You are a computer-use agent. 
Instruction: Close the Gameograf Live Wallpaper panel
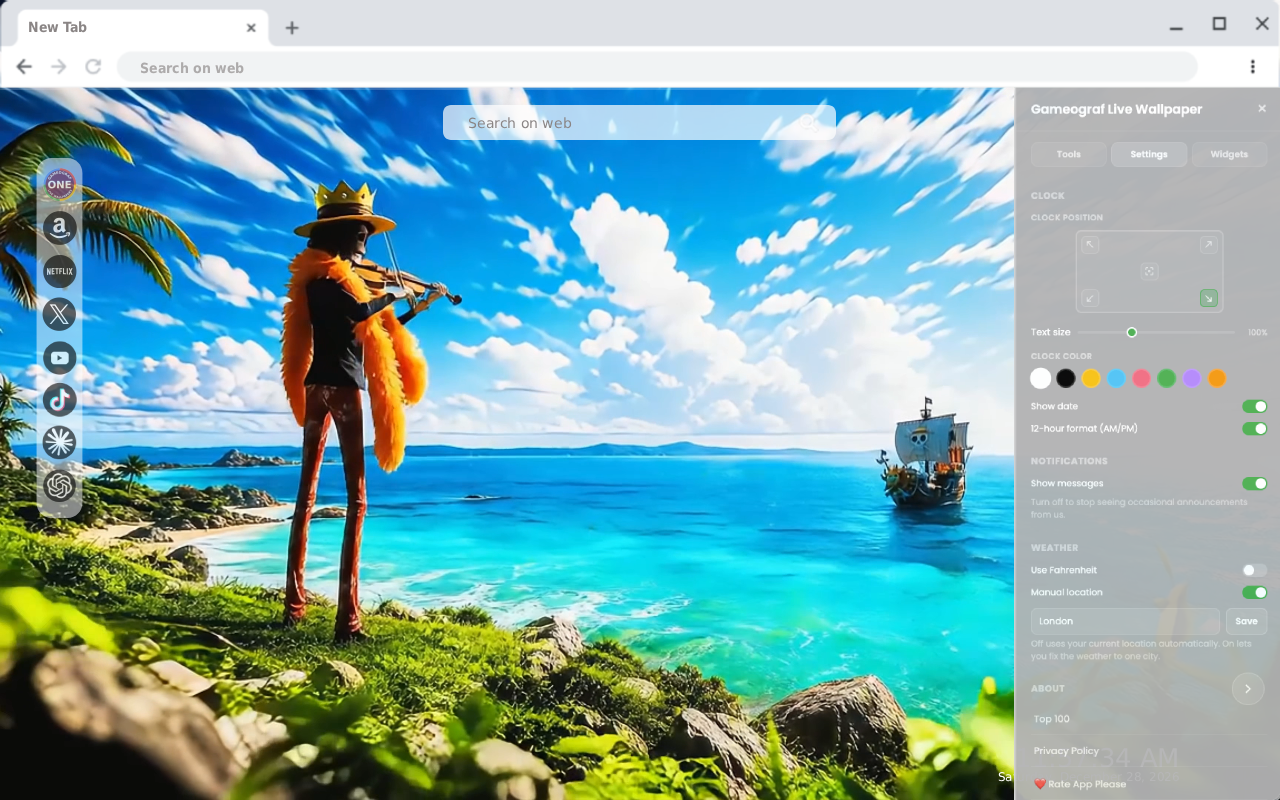[x=1262, y=109]
